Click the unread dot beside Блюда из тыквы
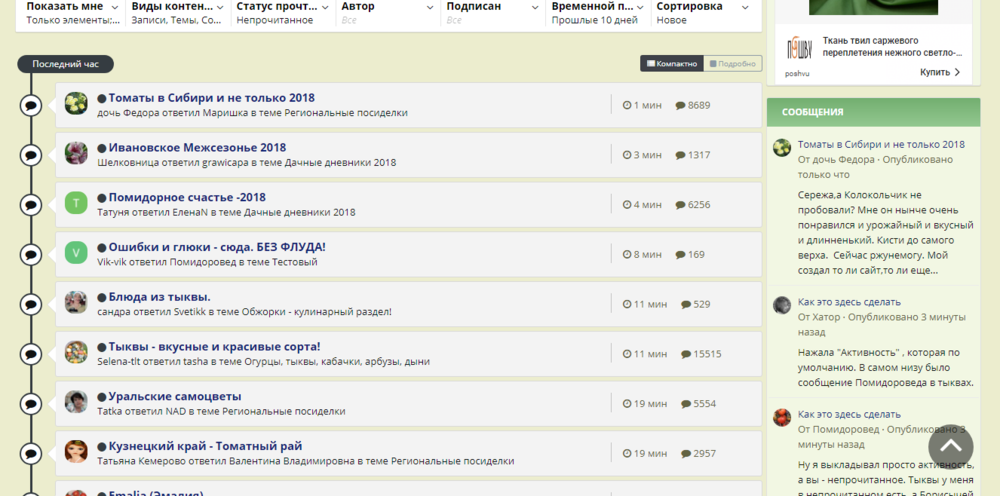Image resolution: width=1000 pixels, height=496 pixels. [x=102, y=297]
